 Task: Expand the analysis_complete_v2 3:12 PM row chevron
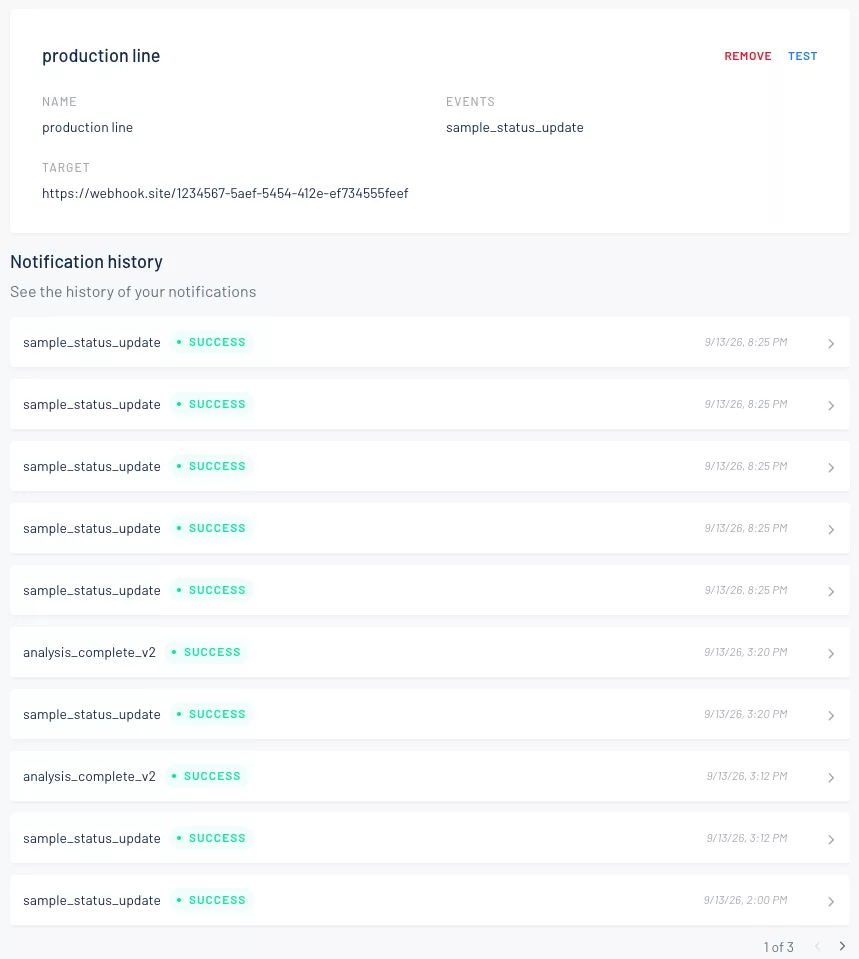tap(831, 777)
